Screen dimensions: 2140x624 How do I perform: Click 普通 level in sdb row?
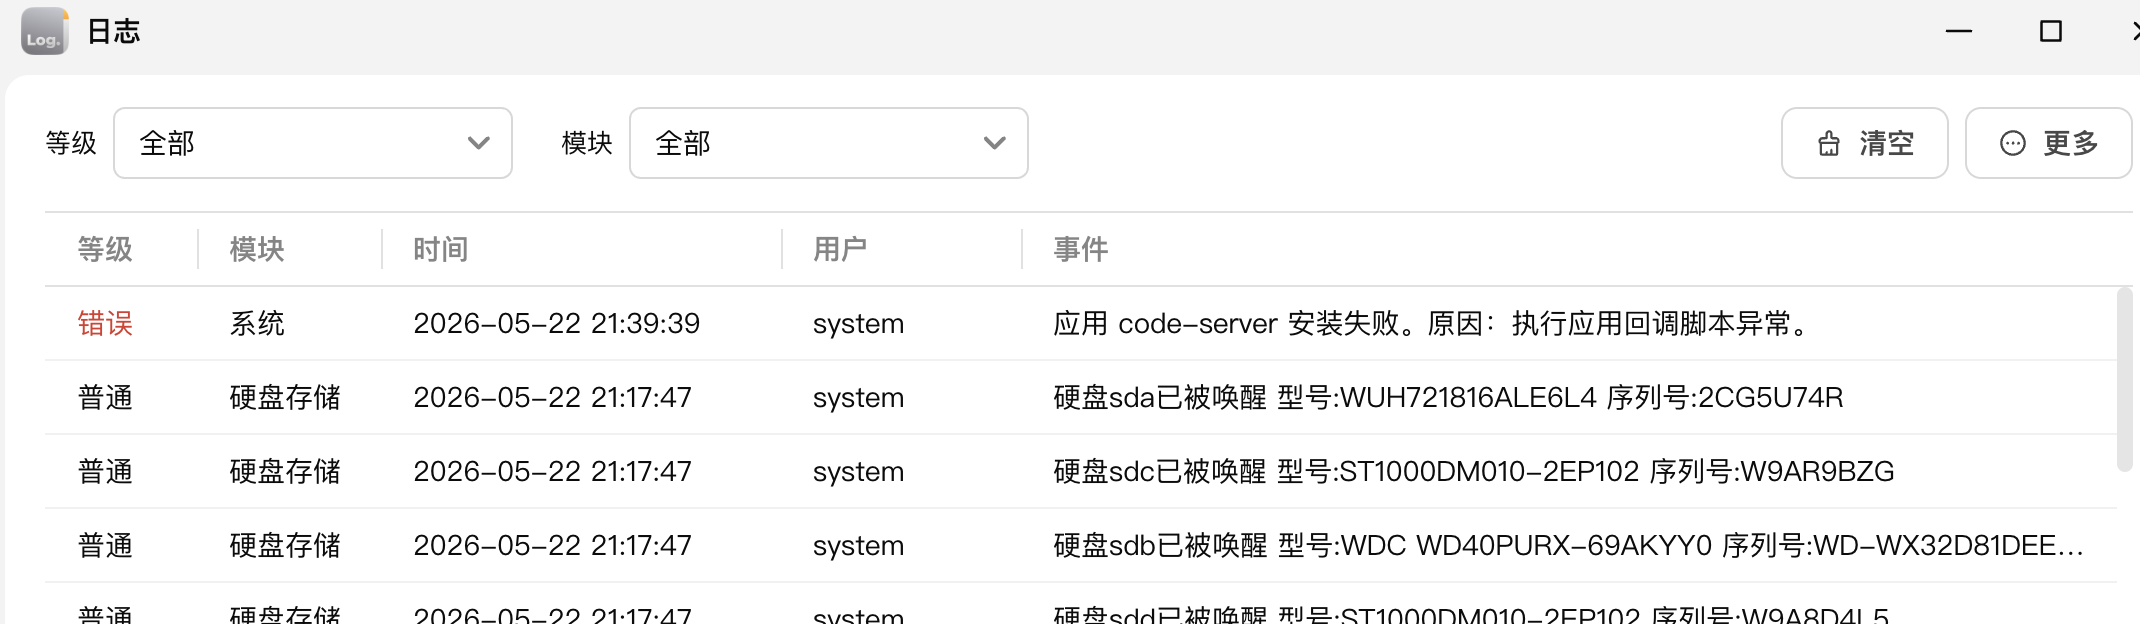(105, 545)
